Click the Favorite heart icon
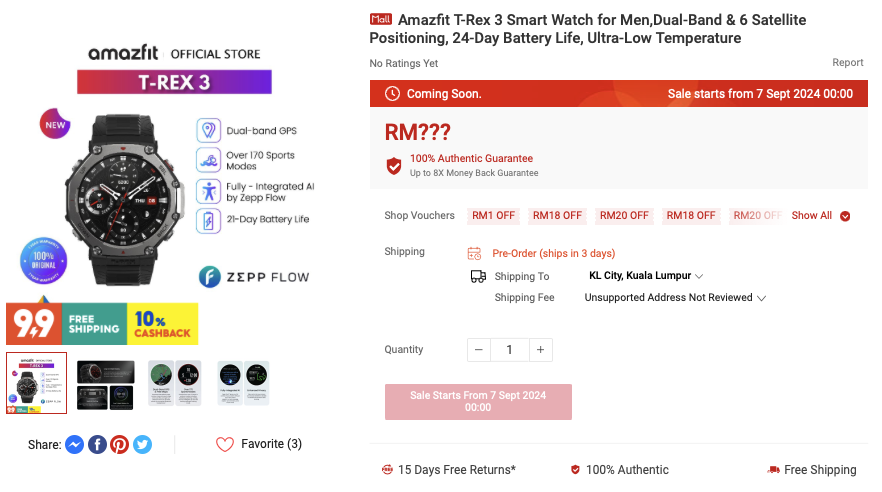 (224, 445)
